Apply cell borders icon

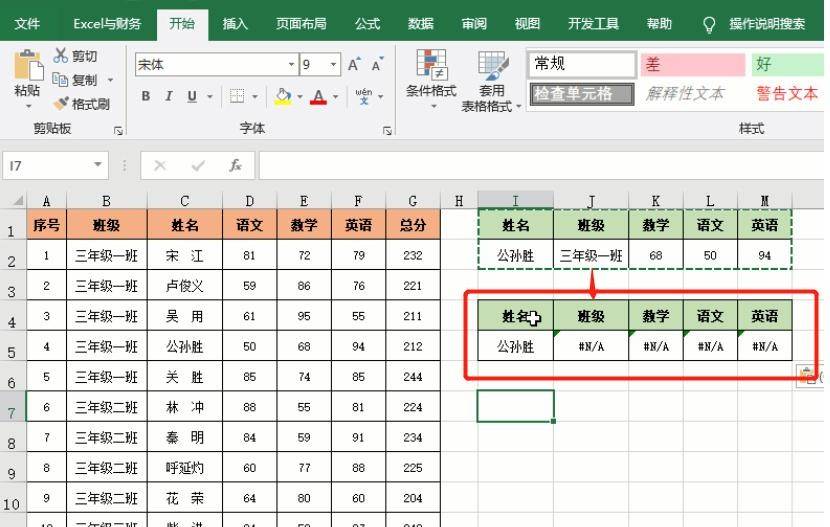tap(237, 96)
